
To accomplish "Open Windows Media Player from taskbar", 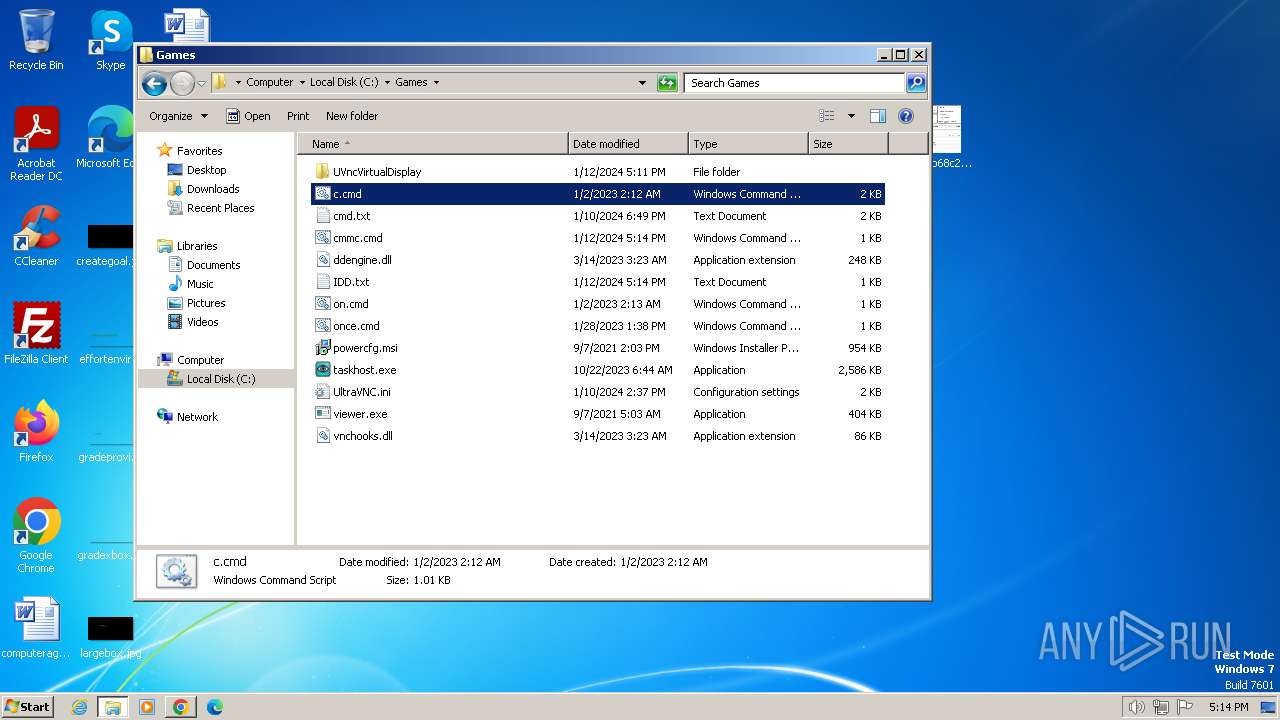I will tap(147, 707).
